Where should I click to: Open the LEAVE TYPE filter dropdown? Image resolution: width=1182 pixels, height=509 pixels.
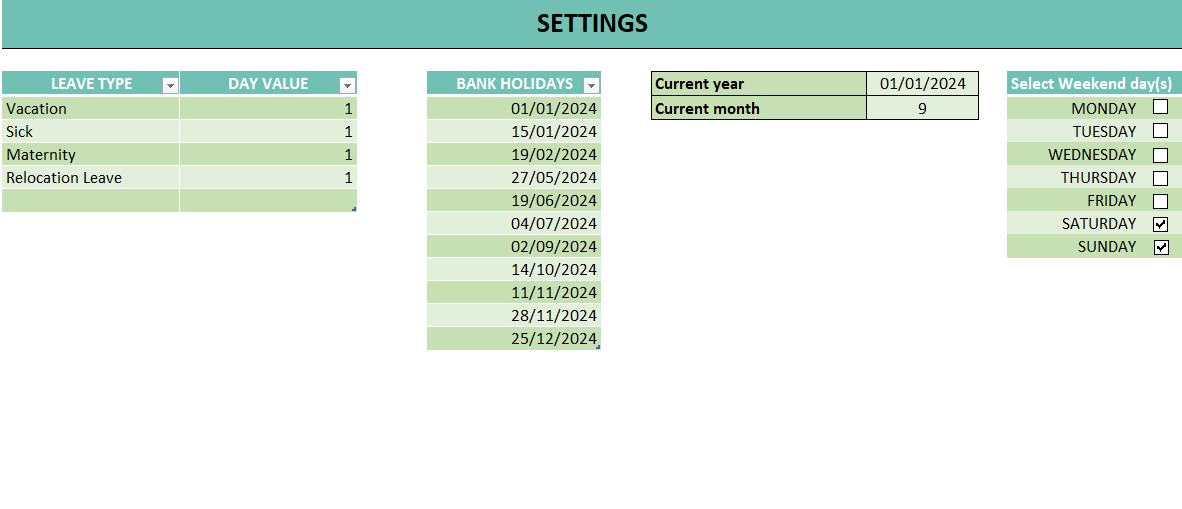pyautogui.click(x=170, y=85)
